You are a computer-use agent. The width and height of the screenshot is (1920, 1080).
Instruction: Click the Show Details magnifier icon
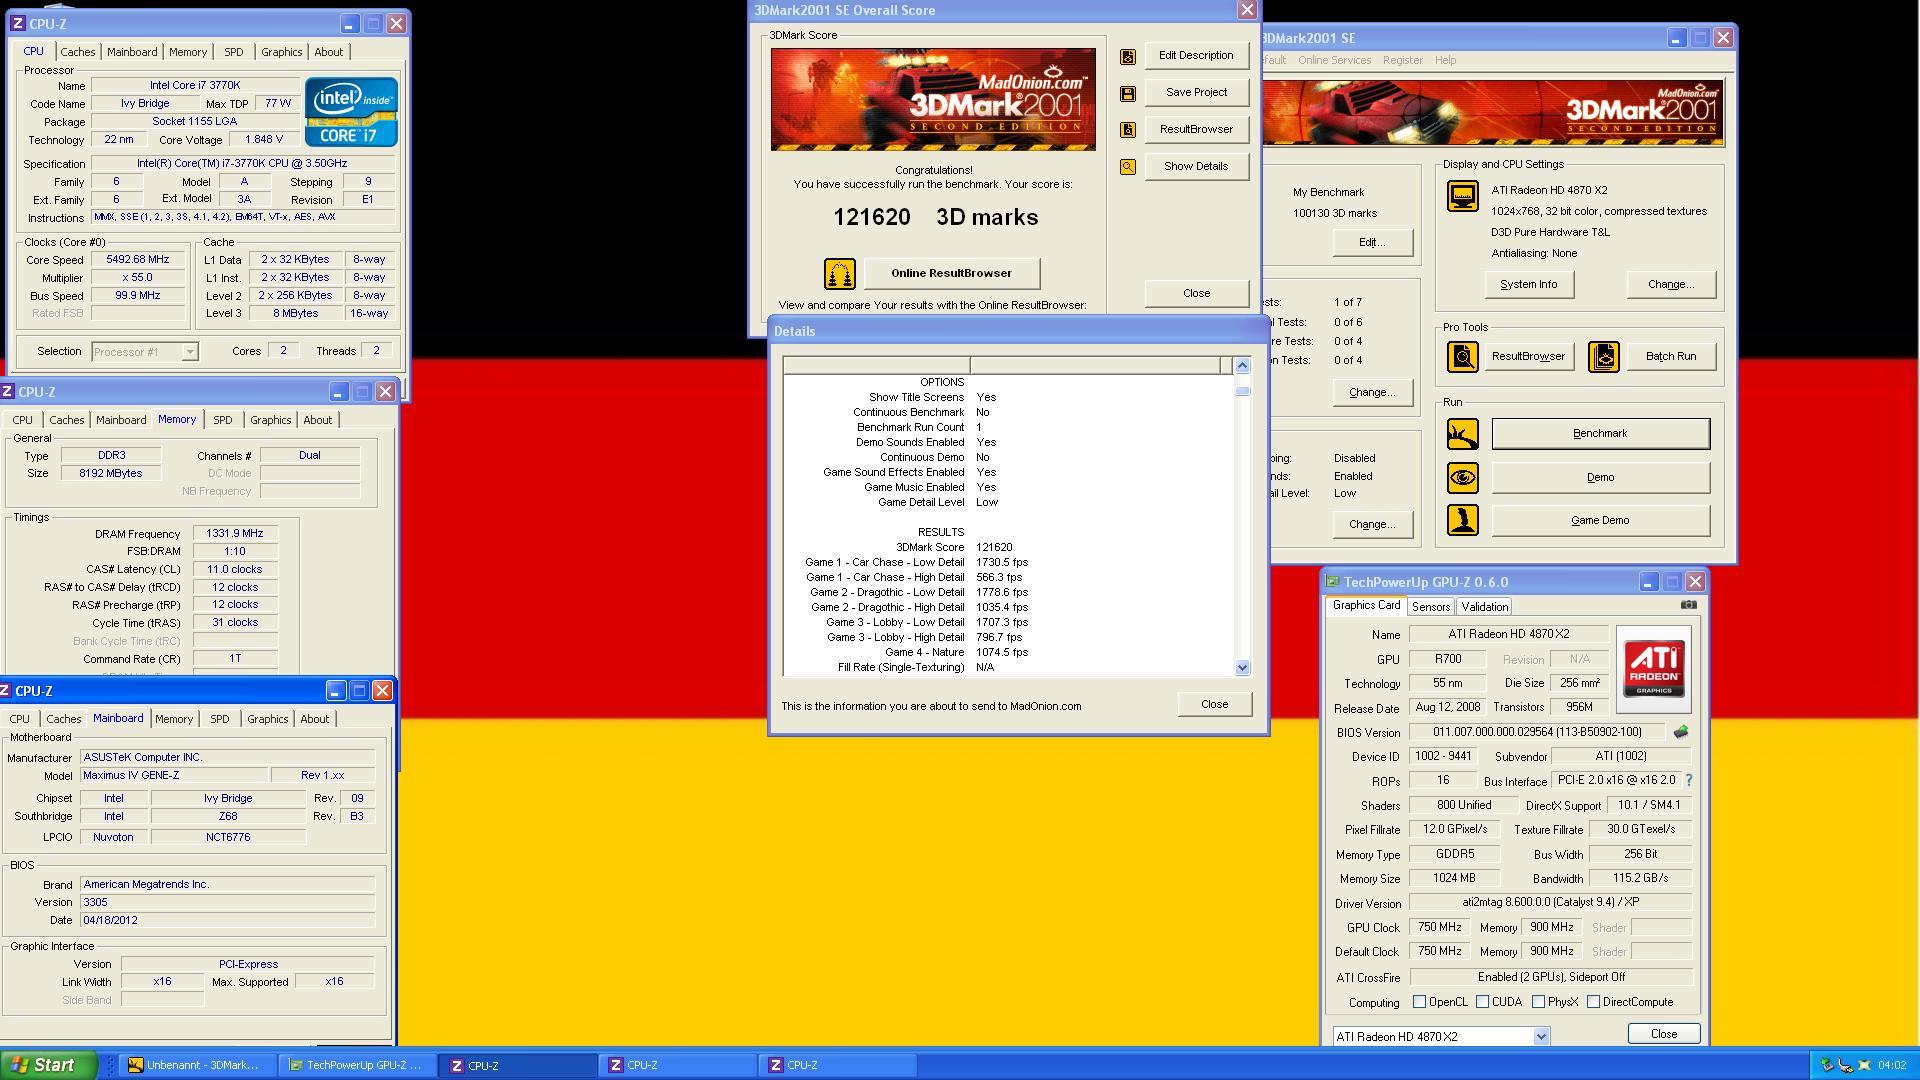coord(1128,167)
